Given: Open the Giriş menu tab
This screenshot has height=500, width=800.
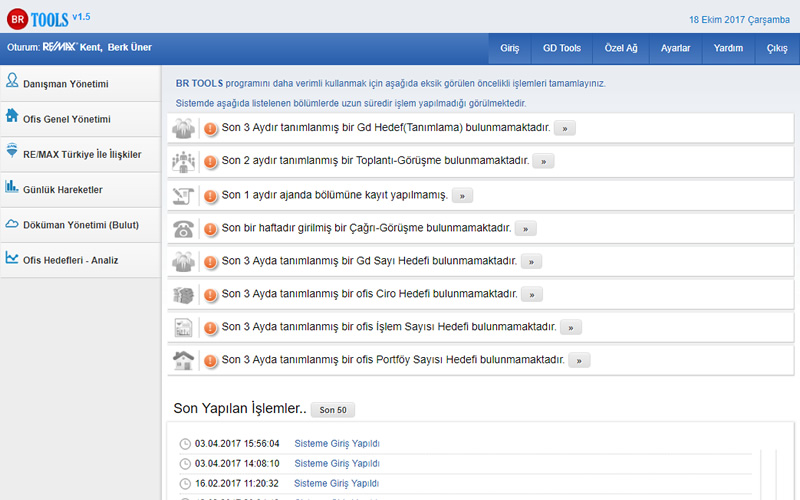Looking at the screenshot, I should coord(509,48).
